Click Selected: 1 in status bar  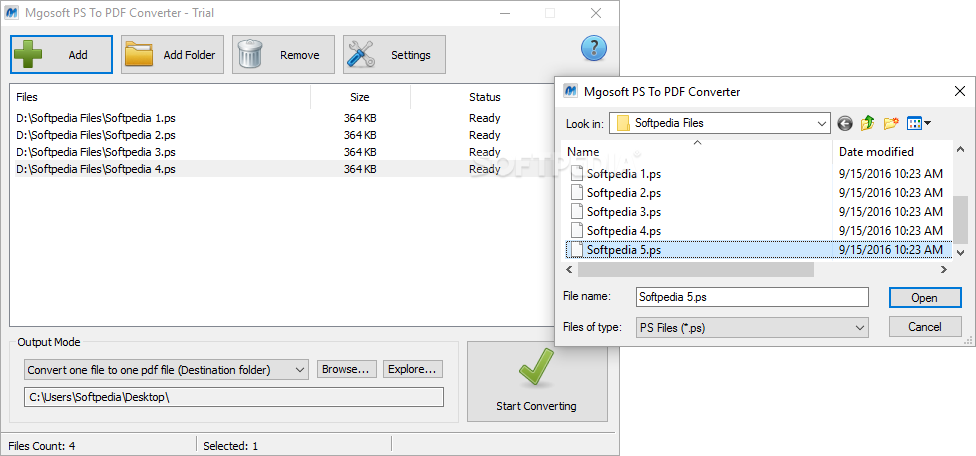click(x=230, y=445)
